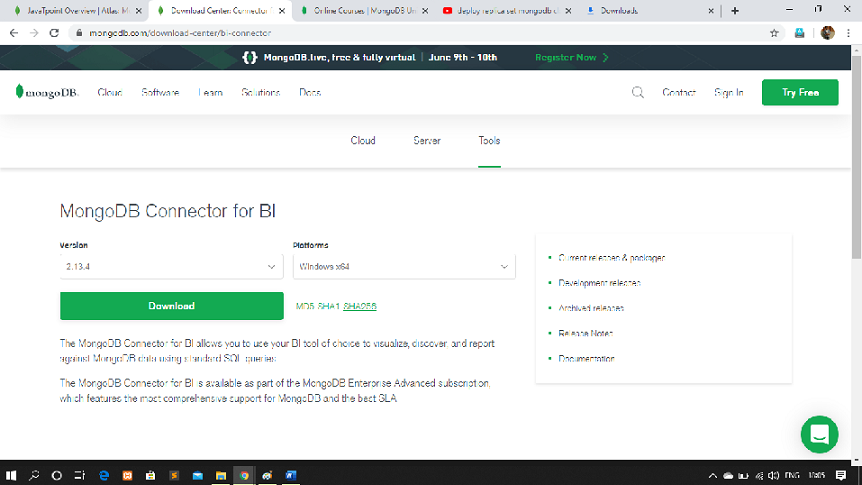Select the Tools download tab
The width and height of the screenshot is (862, 485).
pyautogui.click(x=489, y=141)
